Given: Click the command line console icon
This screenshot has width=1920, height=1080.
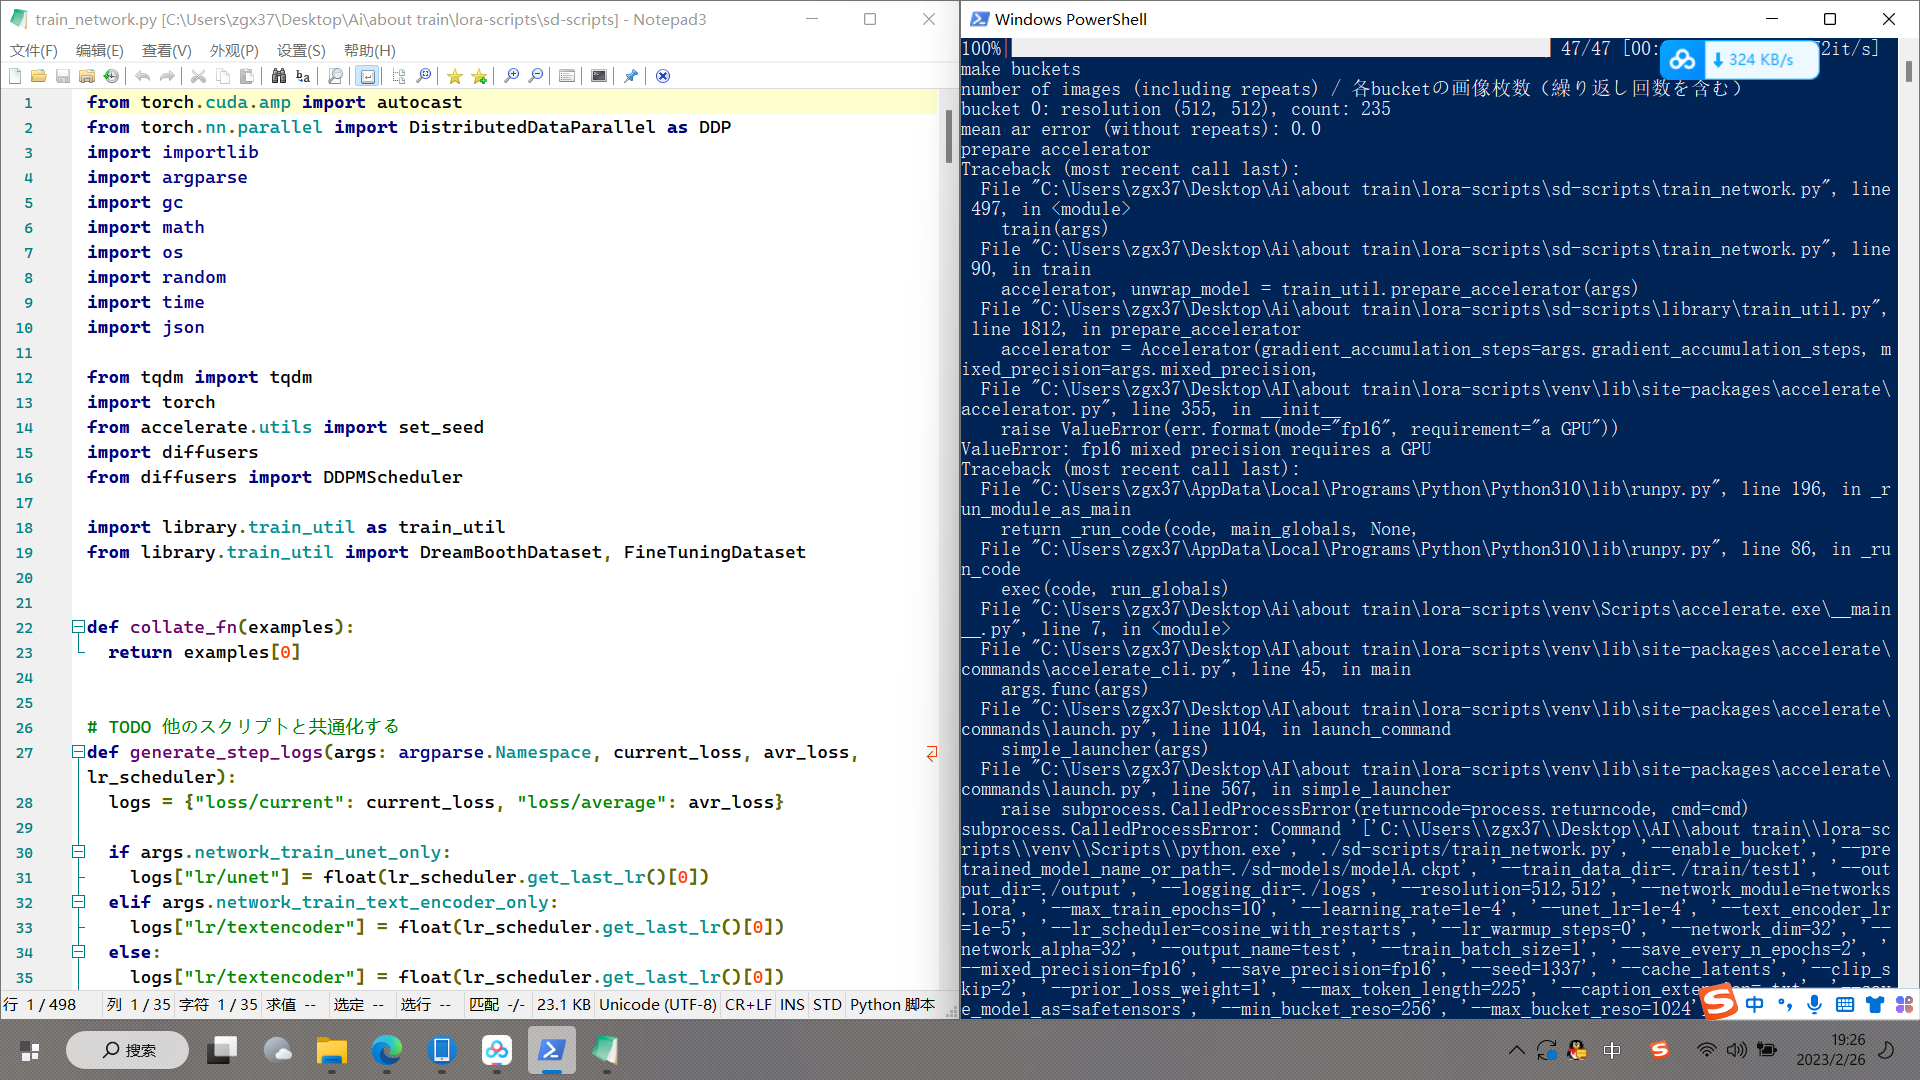Looking at the screenshot, I should pyautogui.click(x=599, y=76).
